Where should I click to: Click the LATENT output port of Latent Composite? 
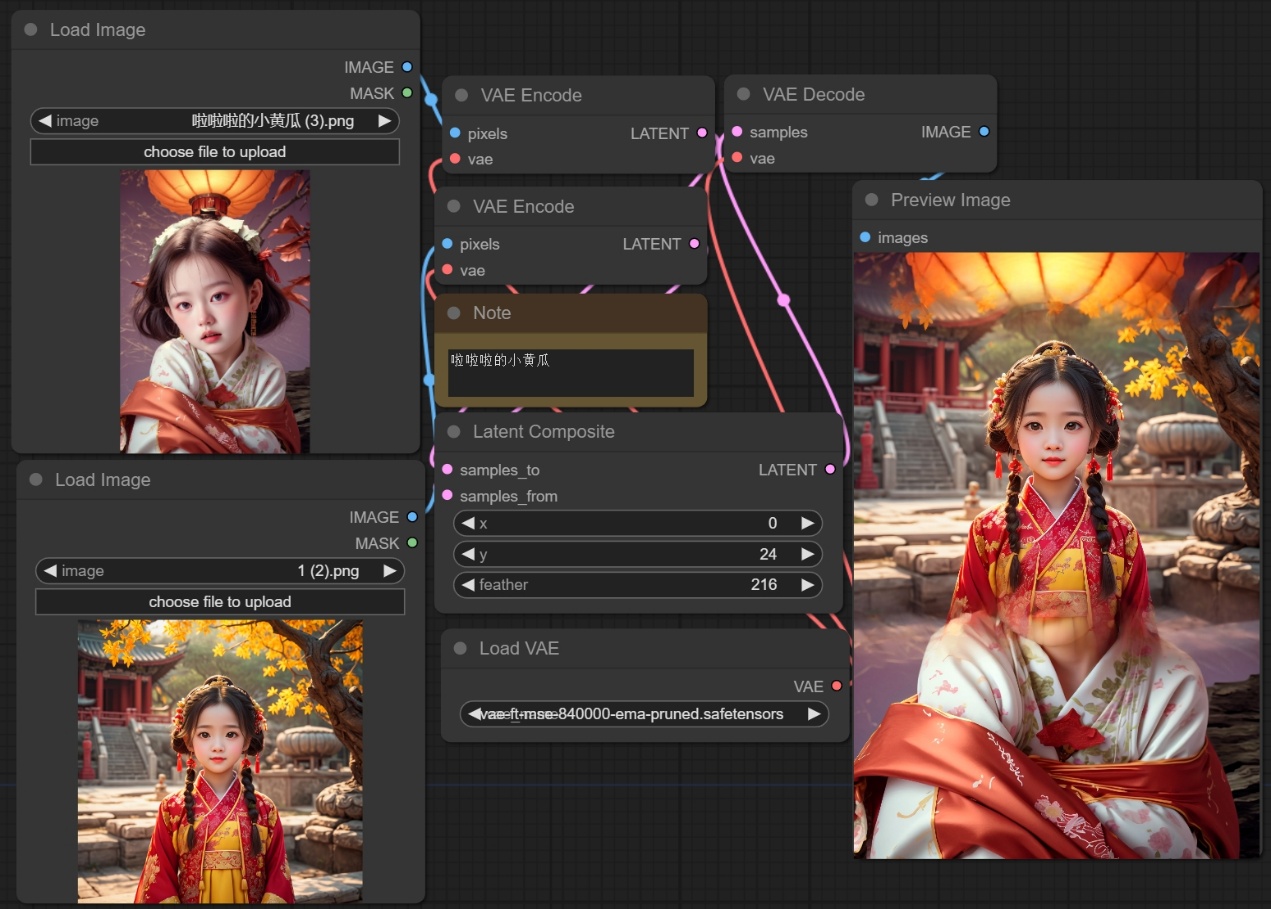[x=830, y=470]
